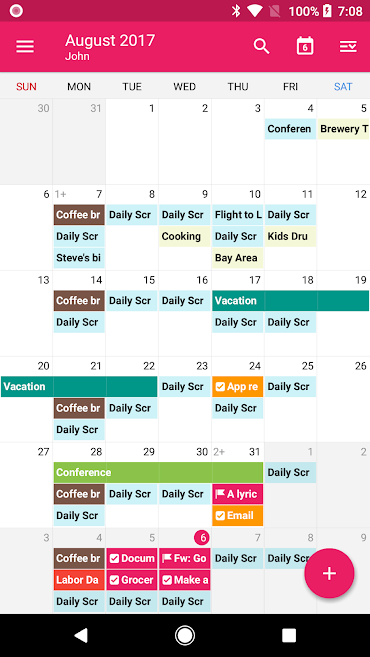Tap the Android home circle button
This screenshot has width=370, height=657.
coord(185,636)
